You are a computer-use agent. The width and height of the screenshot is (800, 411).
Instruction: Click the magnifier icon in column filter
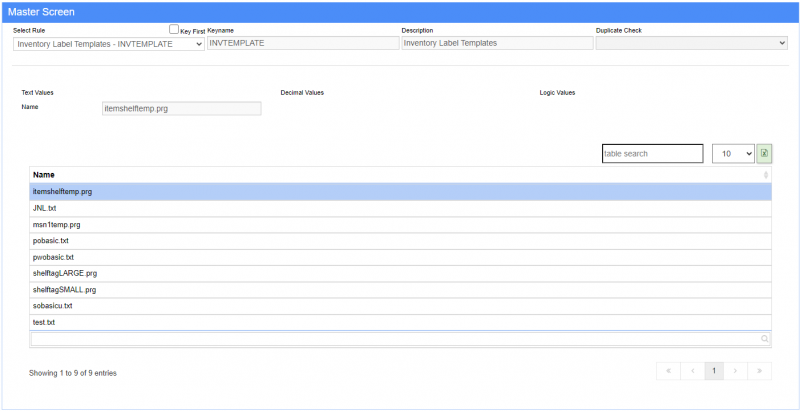[765, 339]
